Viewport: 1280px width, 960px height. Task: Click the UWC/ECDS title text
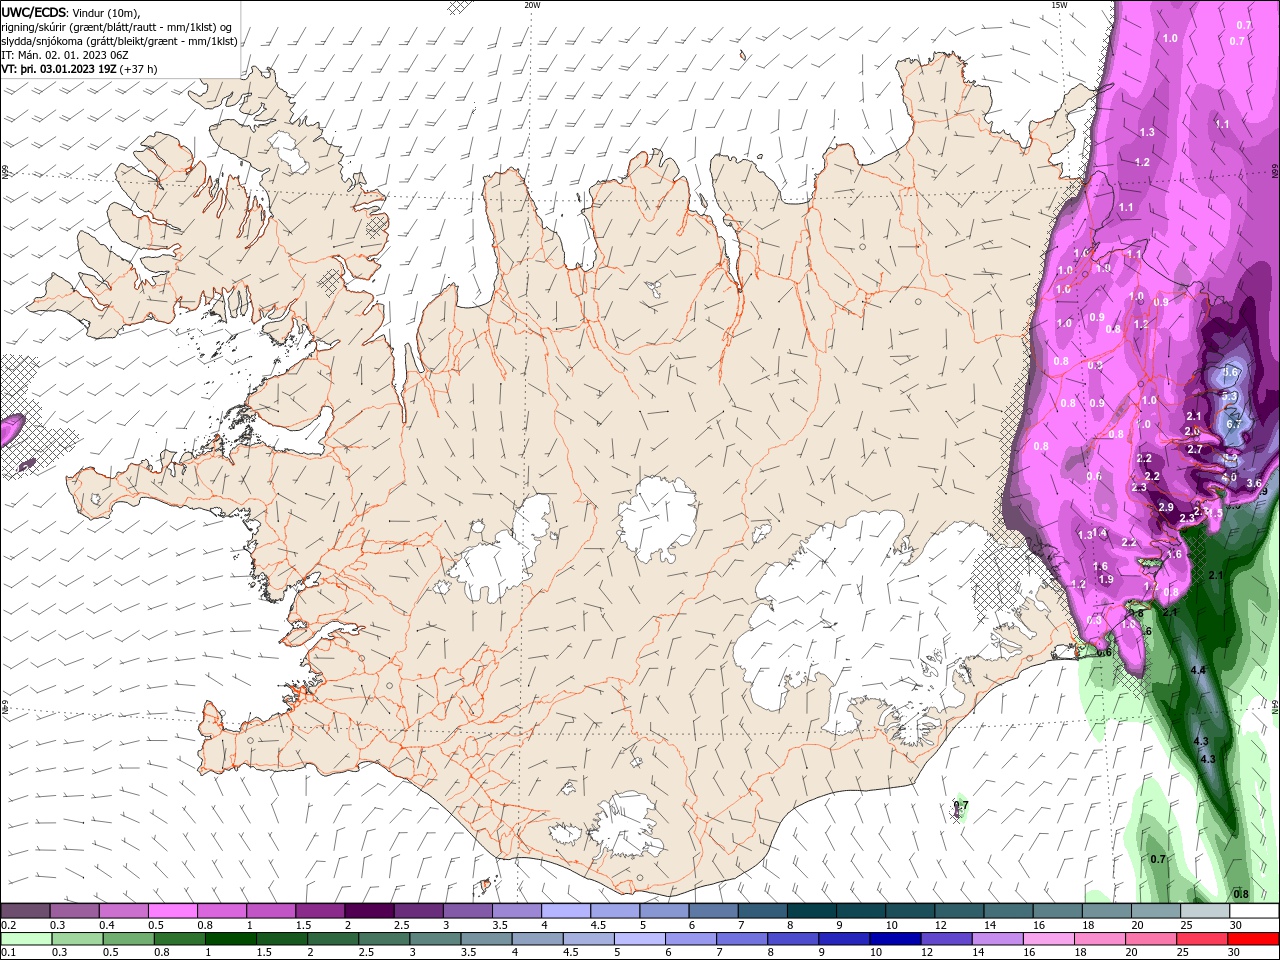[34, 12]
